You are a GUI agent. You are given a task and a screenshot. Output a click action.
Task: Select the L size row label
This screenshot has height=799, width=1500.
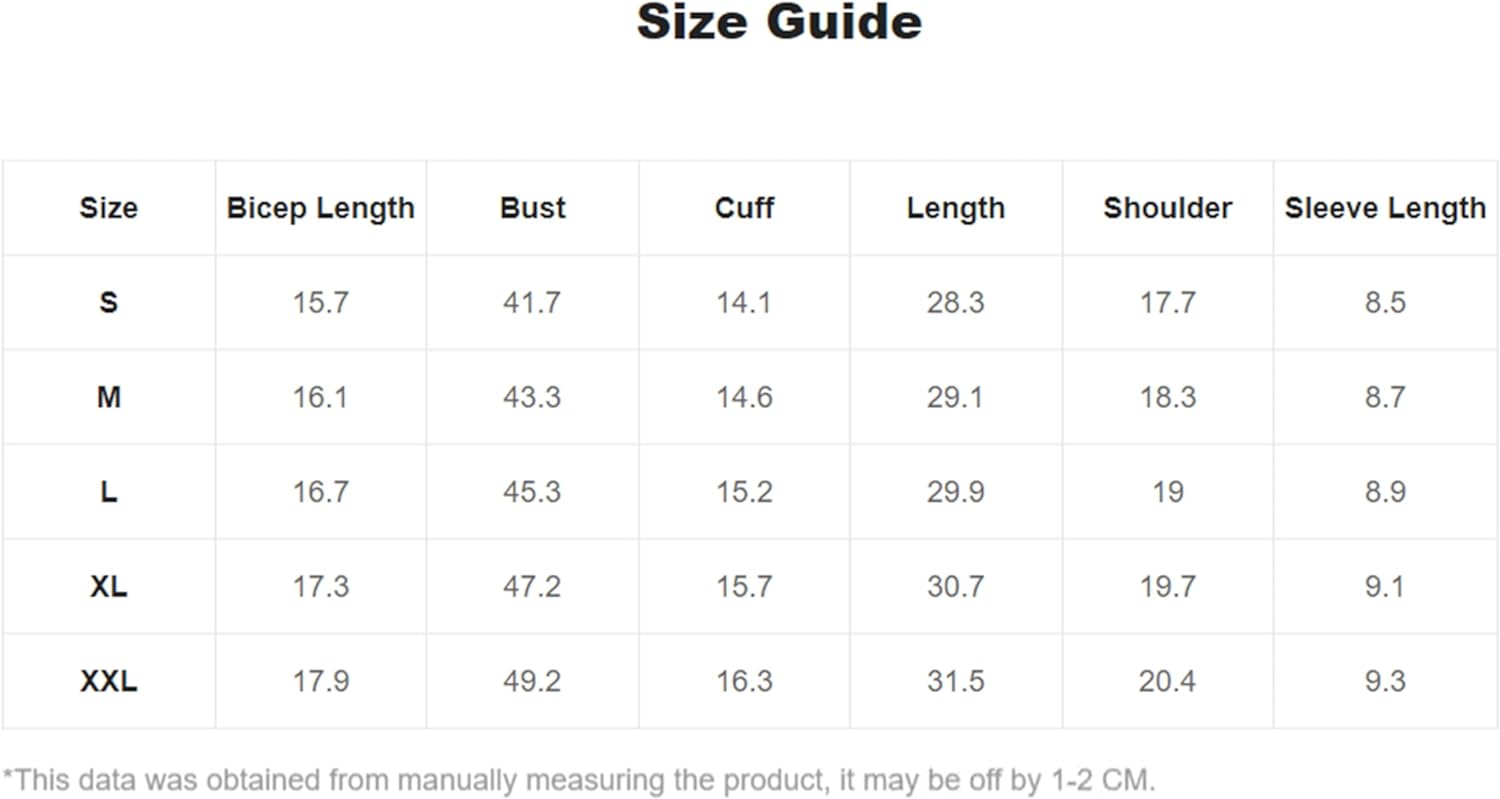tap(108, 492)
